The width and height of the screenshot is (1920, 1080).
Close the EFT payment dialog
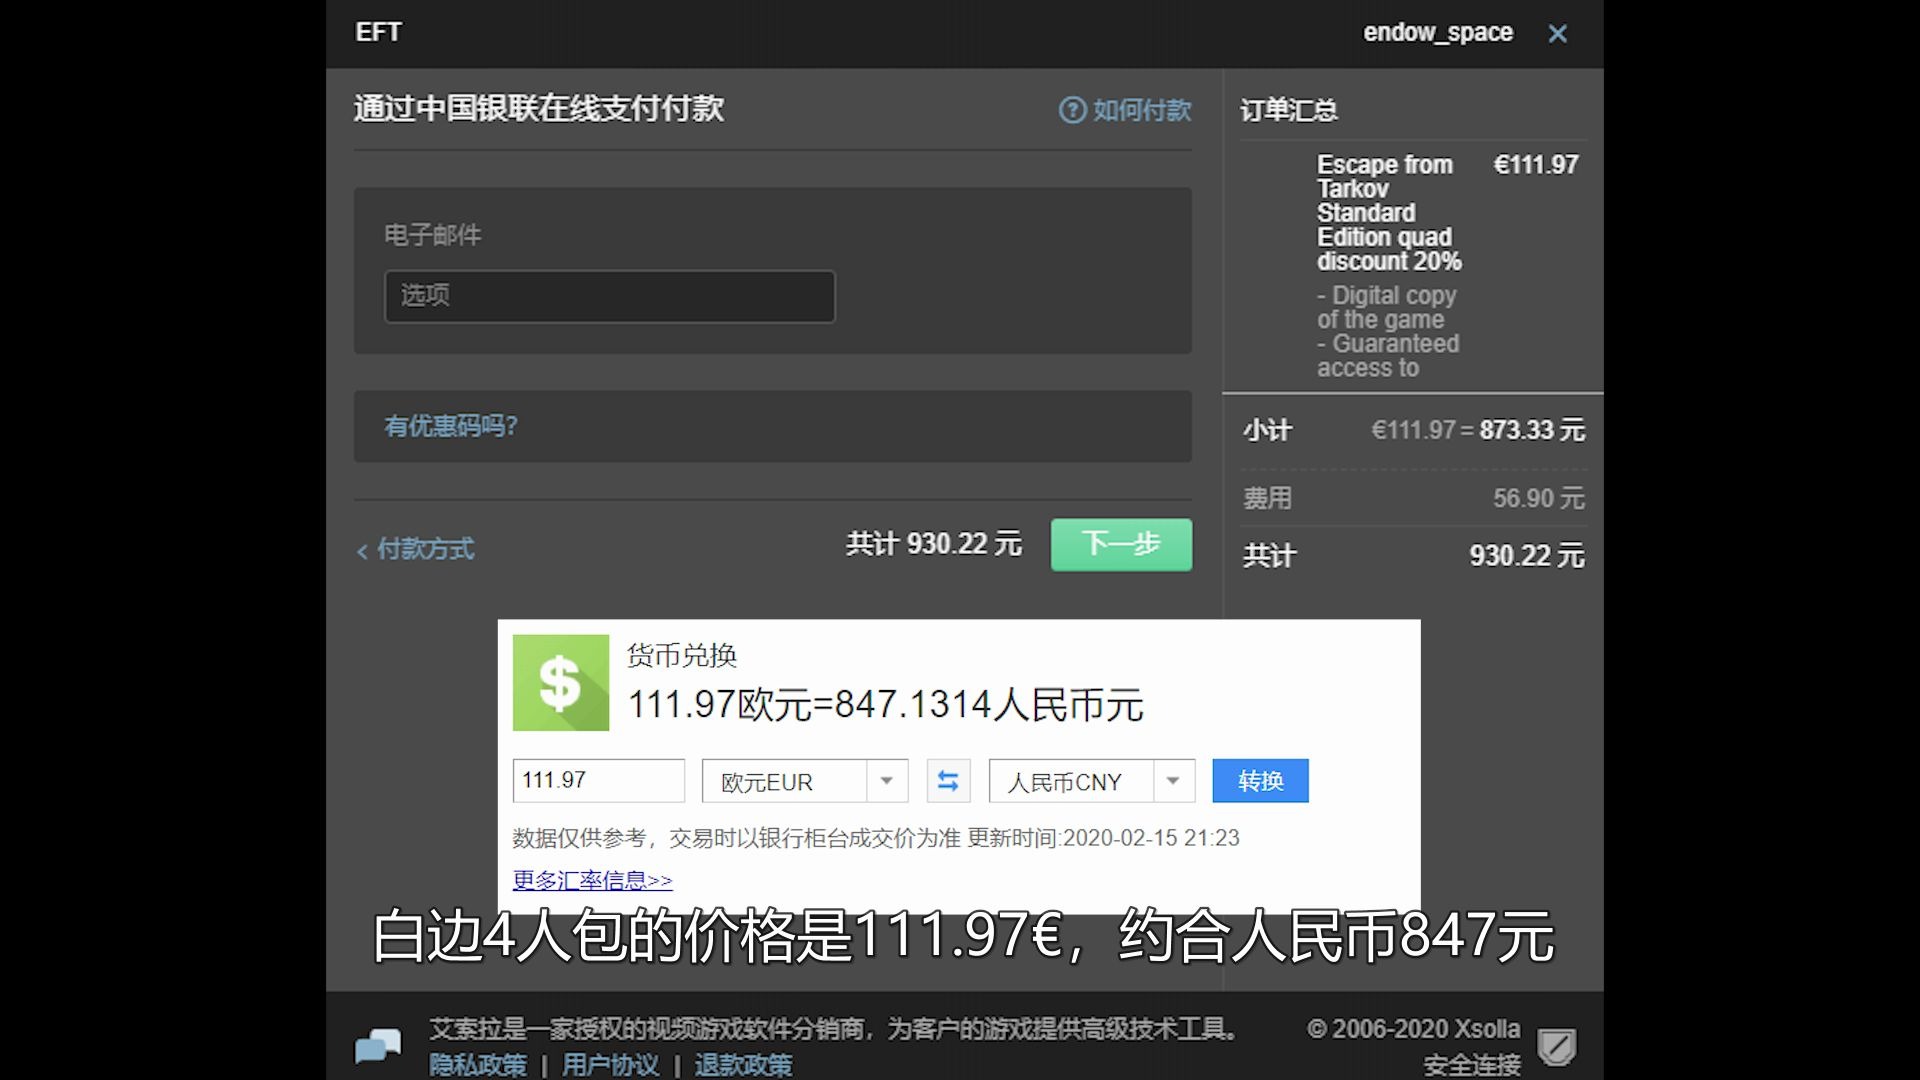(x=1557, y=34)
